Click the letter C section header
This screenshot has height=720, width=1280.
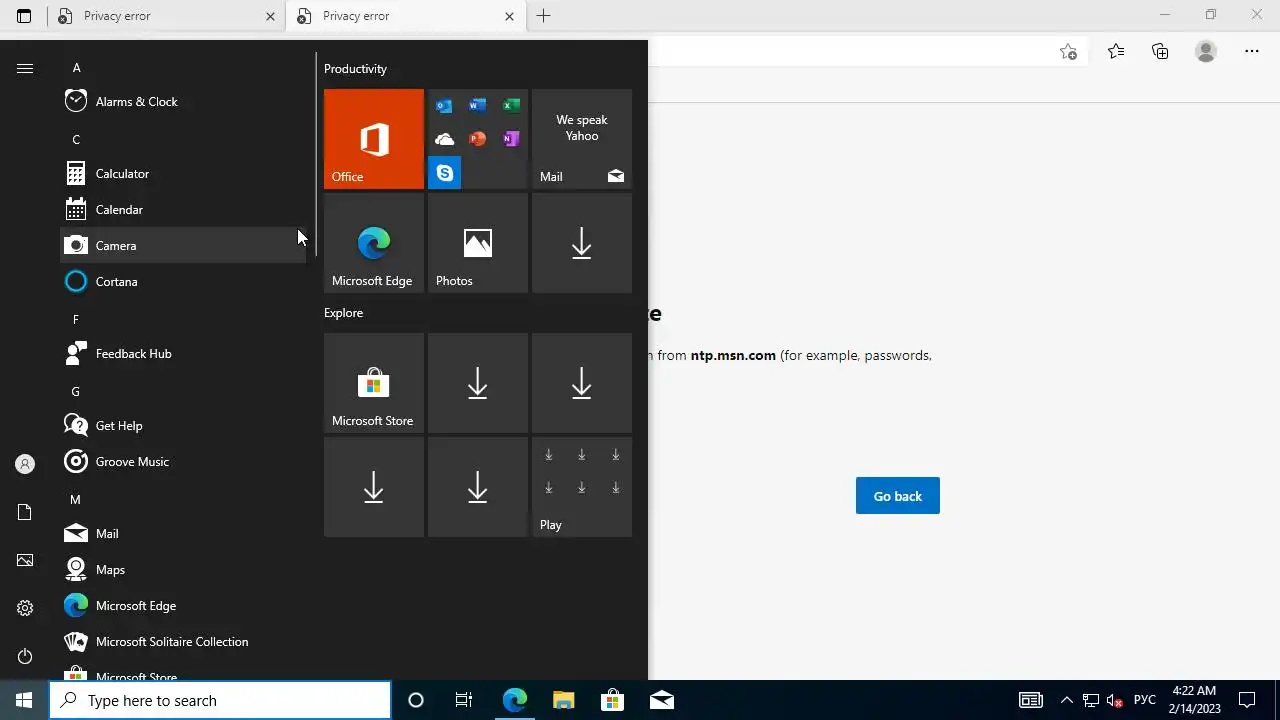[x=76, y=140]
